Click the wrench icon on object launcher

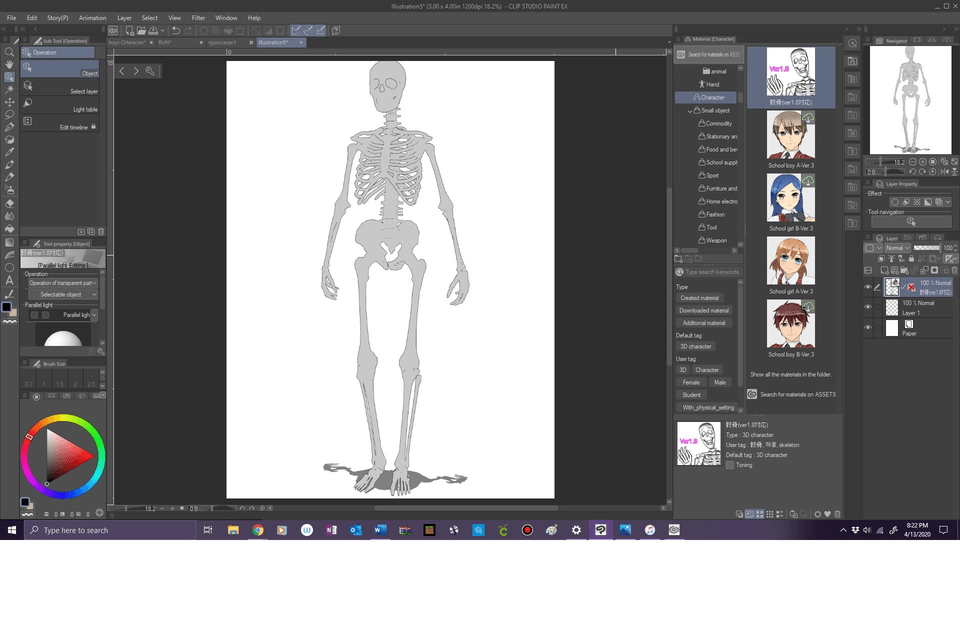(150, 71)
